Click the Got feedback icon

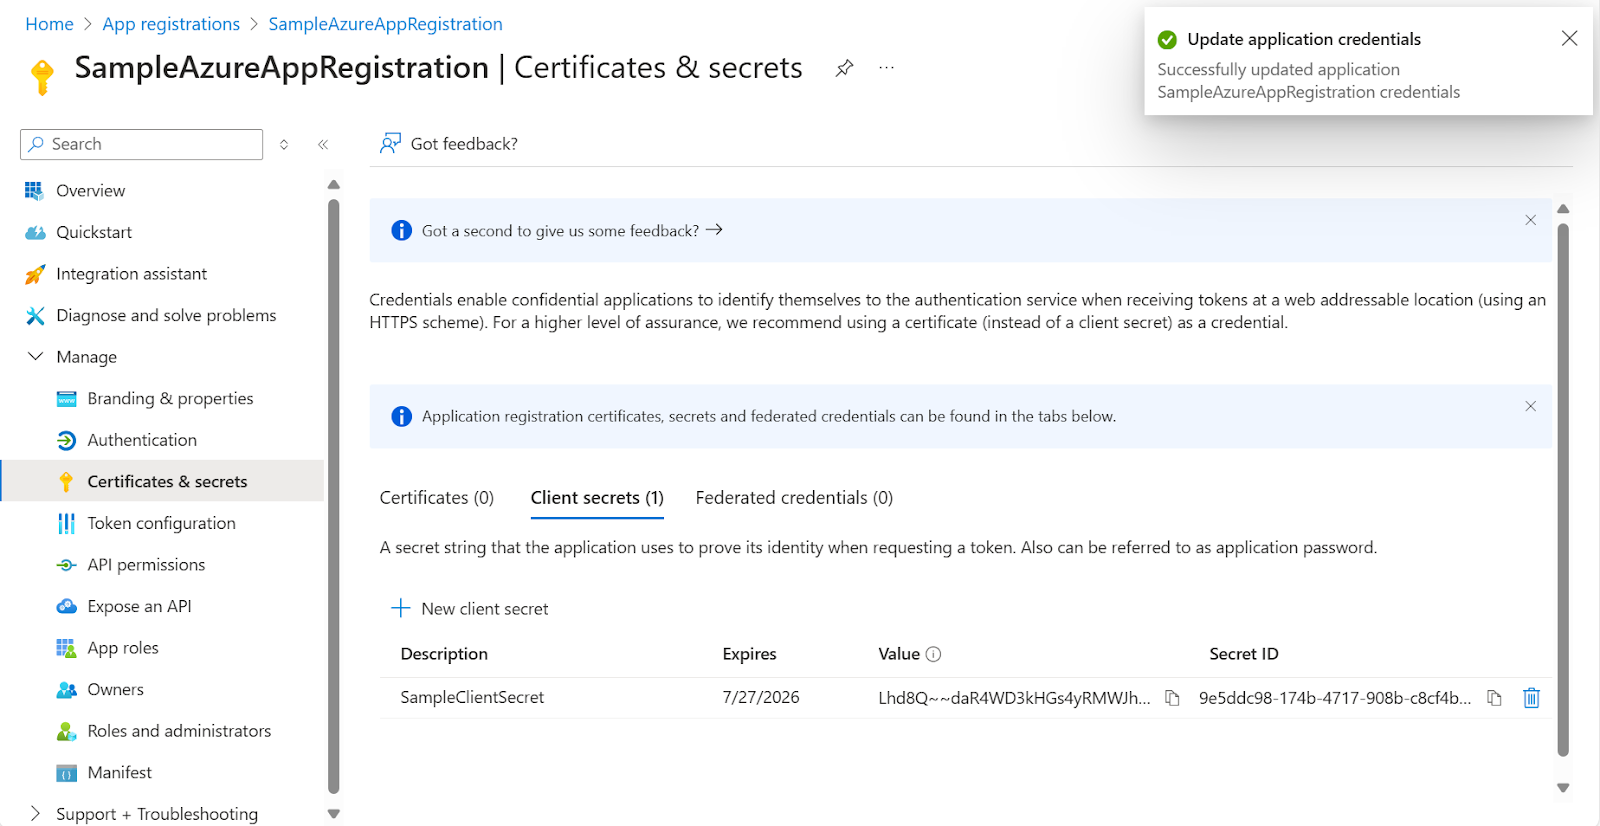[x=390, y=144]
